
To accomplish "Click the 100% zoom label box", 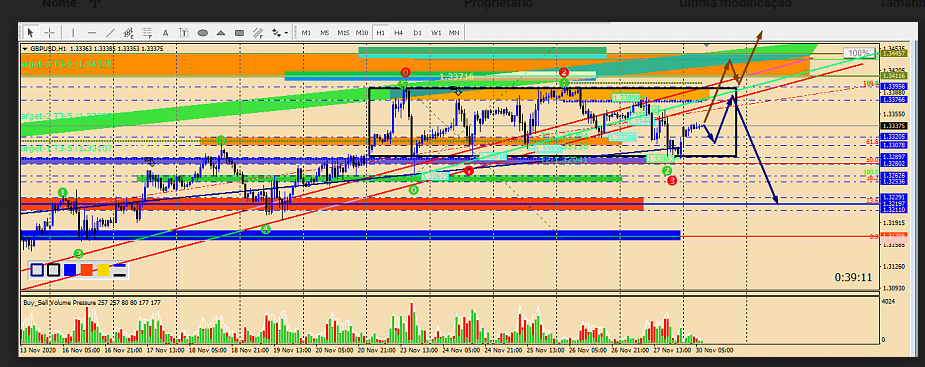I will (860, 53).
